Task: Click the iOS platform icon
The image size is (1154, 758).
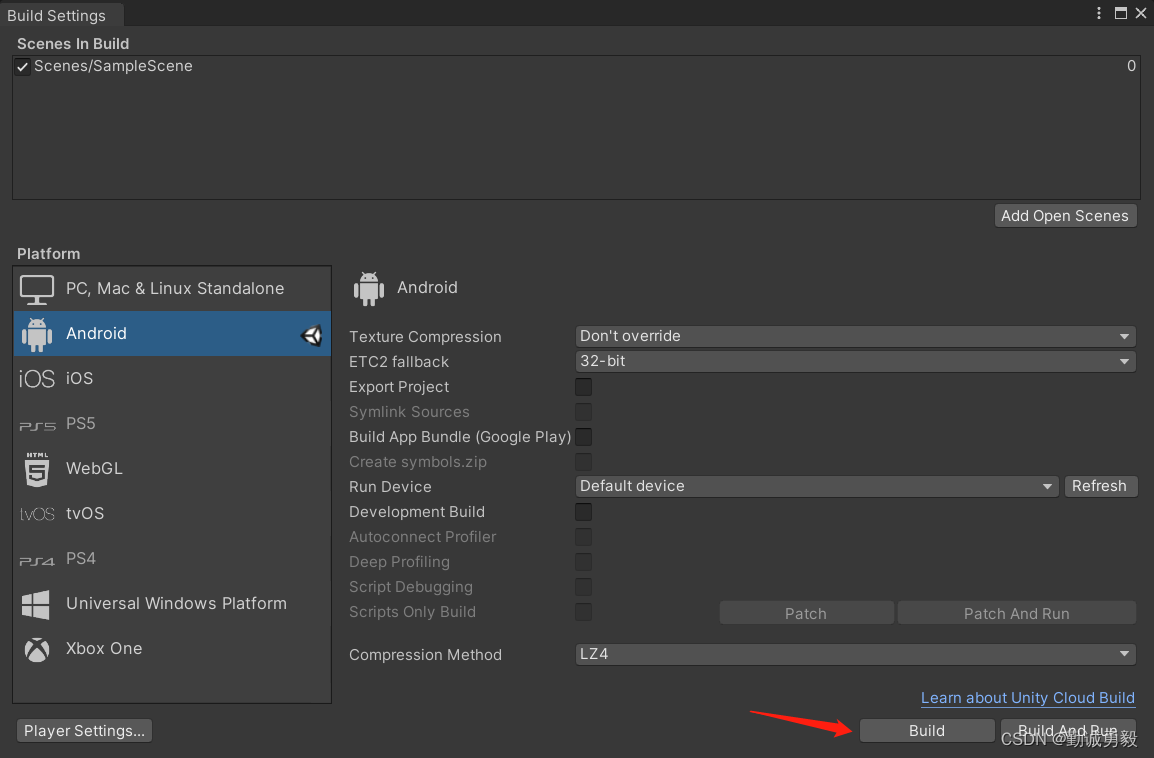Action: [x=37, y=378]
